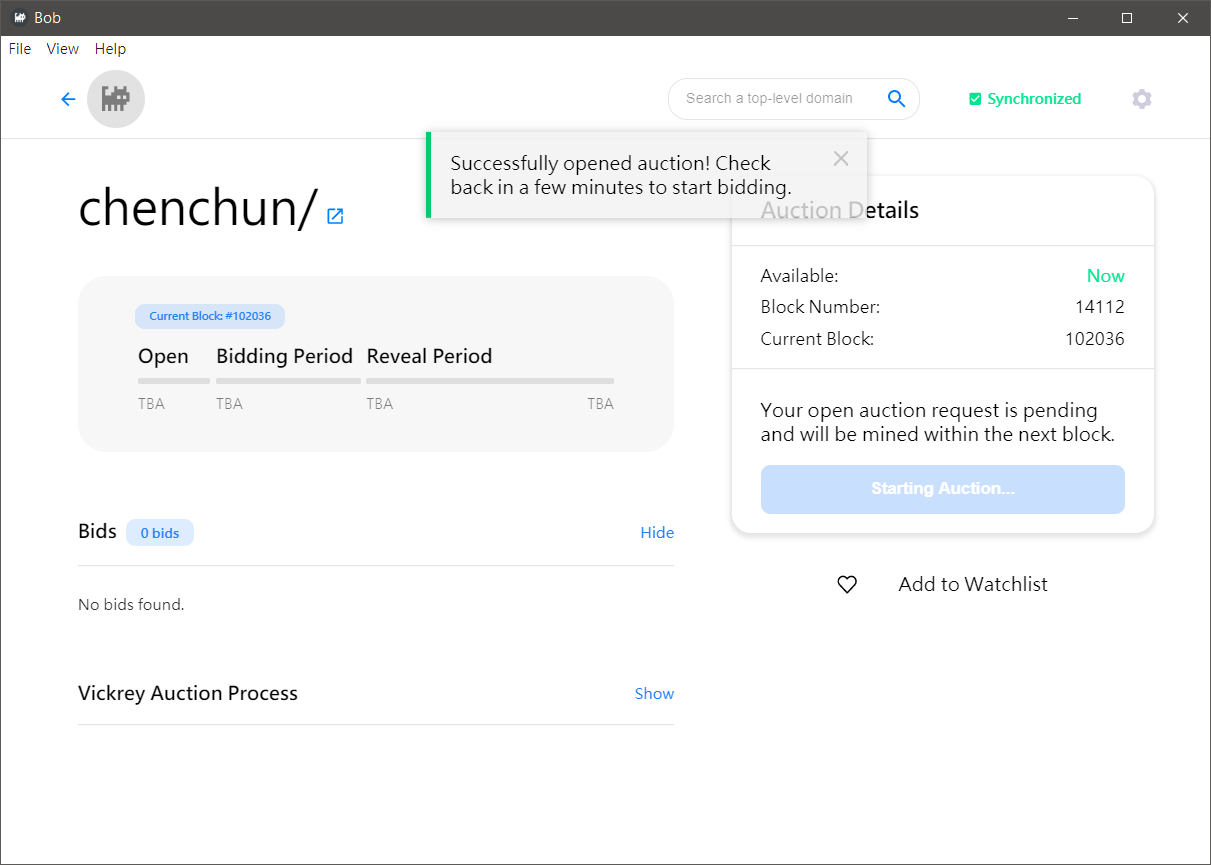Open the File menu

tap(20, 49)
